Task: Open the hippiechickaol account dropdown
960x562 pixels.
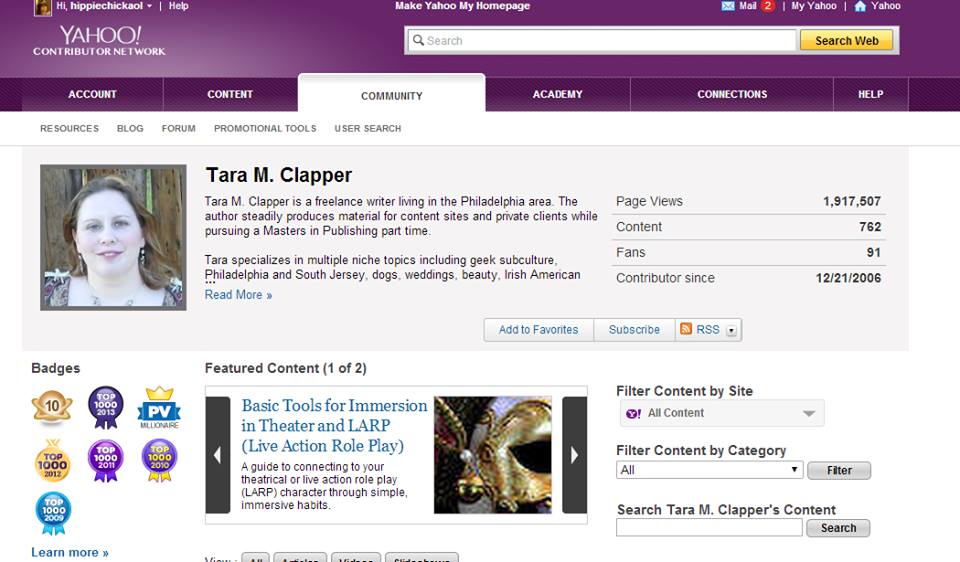Action: pos(149,6)
